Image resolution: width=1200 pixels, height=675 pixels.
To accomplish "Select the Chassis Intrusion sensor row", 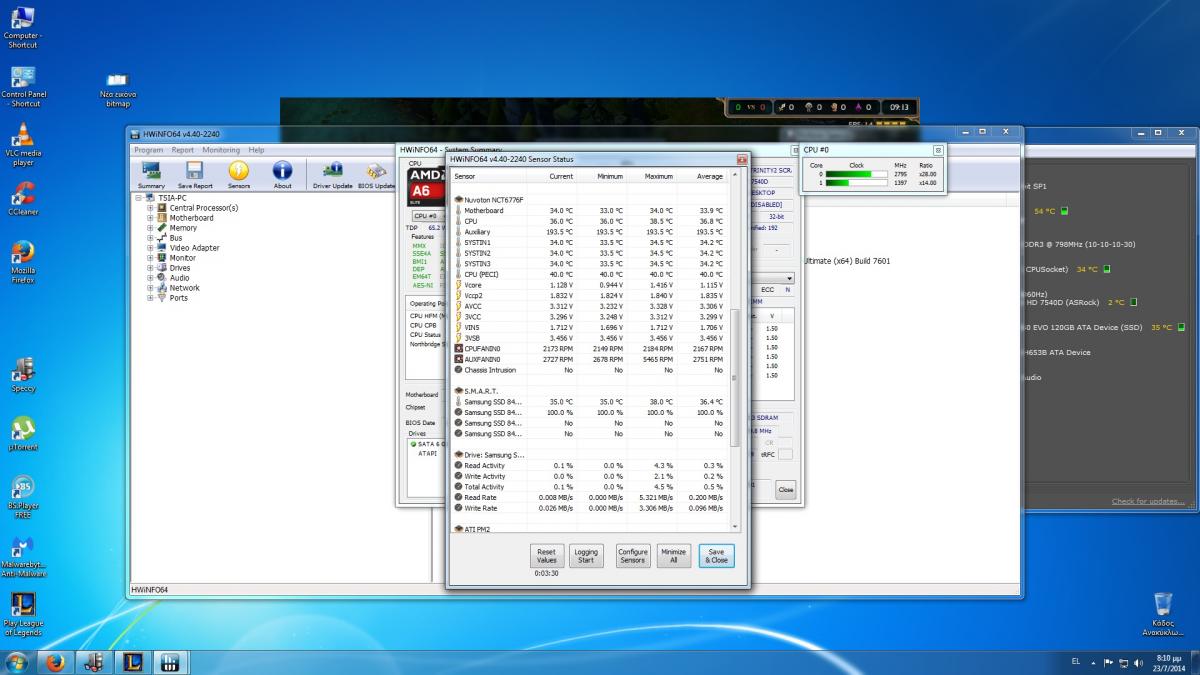I will tap(590, 370).
